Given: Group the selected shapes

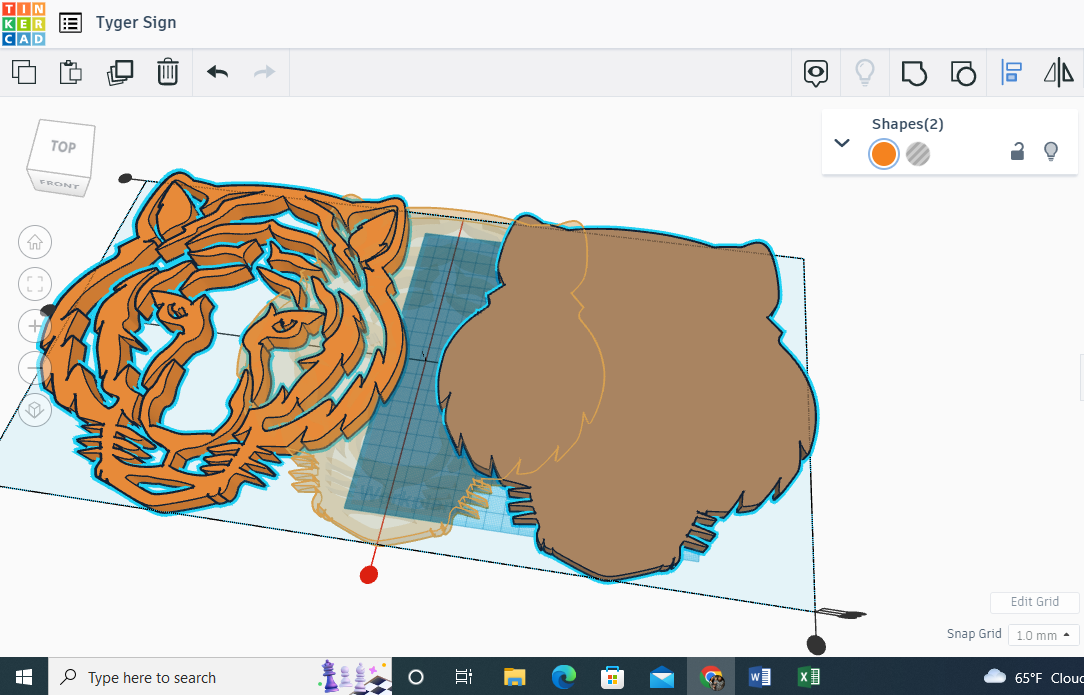Looking at the screenshot, I should tap(913, 72).
